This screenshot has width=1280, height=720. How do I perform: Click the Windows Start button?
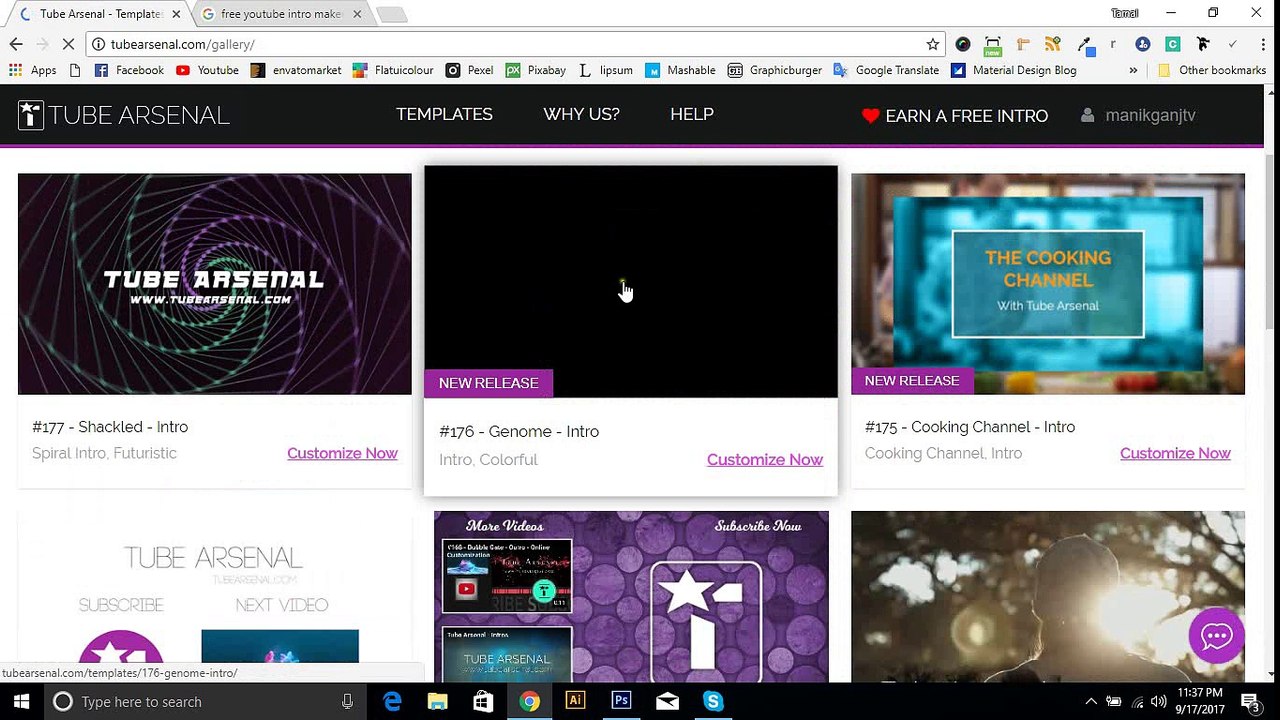tap(21, 701)
